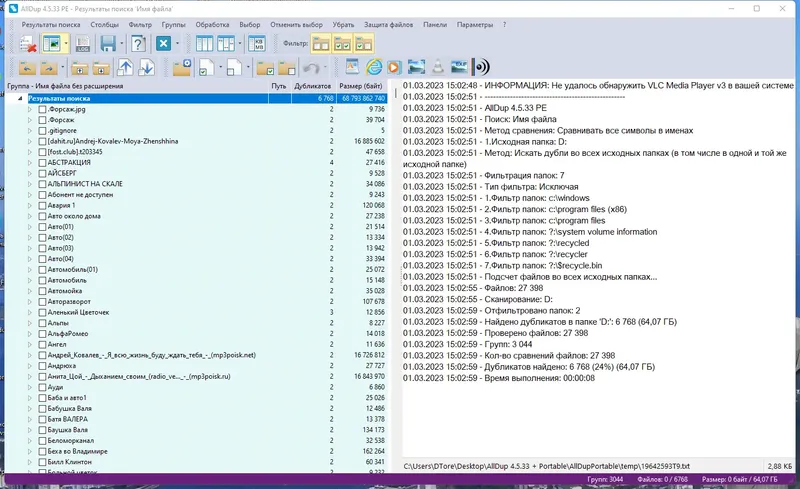Check the box for Автомойка
Screen dimensions: 800x489
coord(42,291)
